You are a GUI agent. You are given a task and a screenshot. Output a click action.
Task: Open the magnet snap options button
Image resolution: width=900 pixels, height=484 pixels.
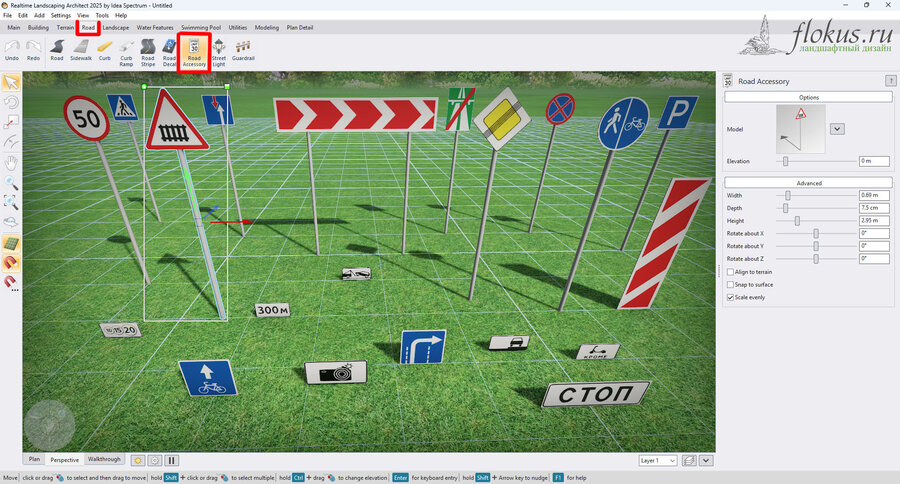click(x=11, y=282)
